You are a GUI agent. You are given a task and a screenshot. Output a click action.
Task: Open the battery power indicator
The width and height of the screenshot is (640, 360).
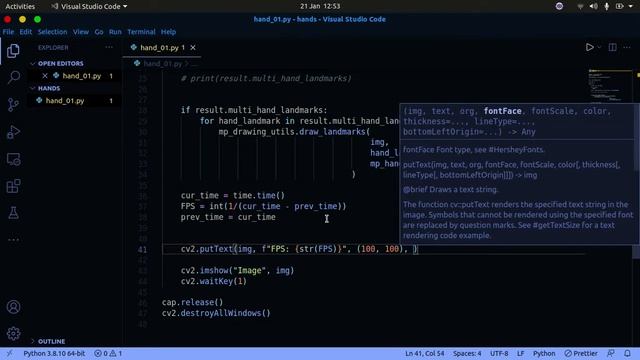point(620,7)
